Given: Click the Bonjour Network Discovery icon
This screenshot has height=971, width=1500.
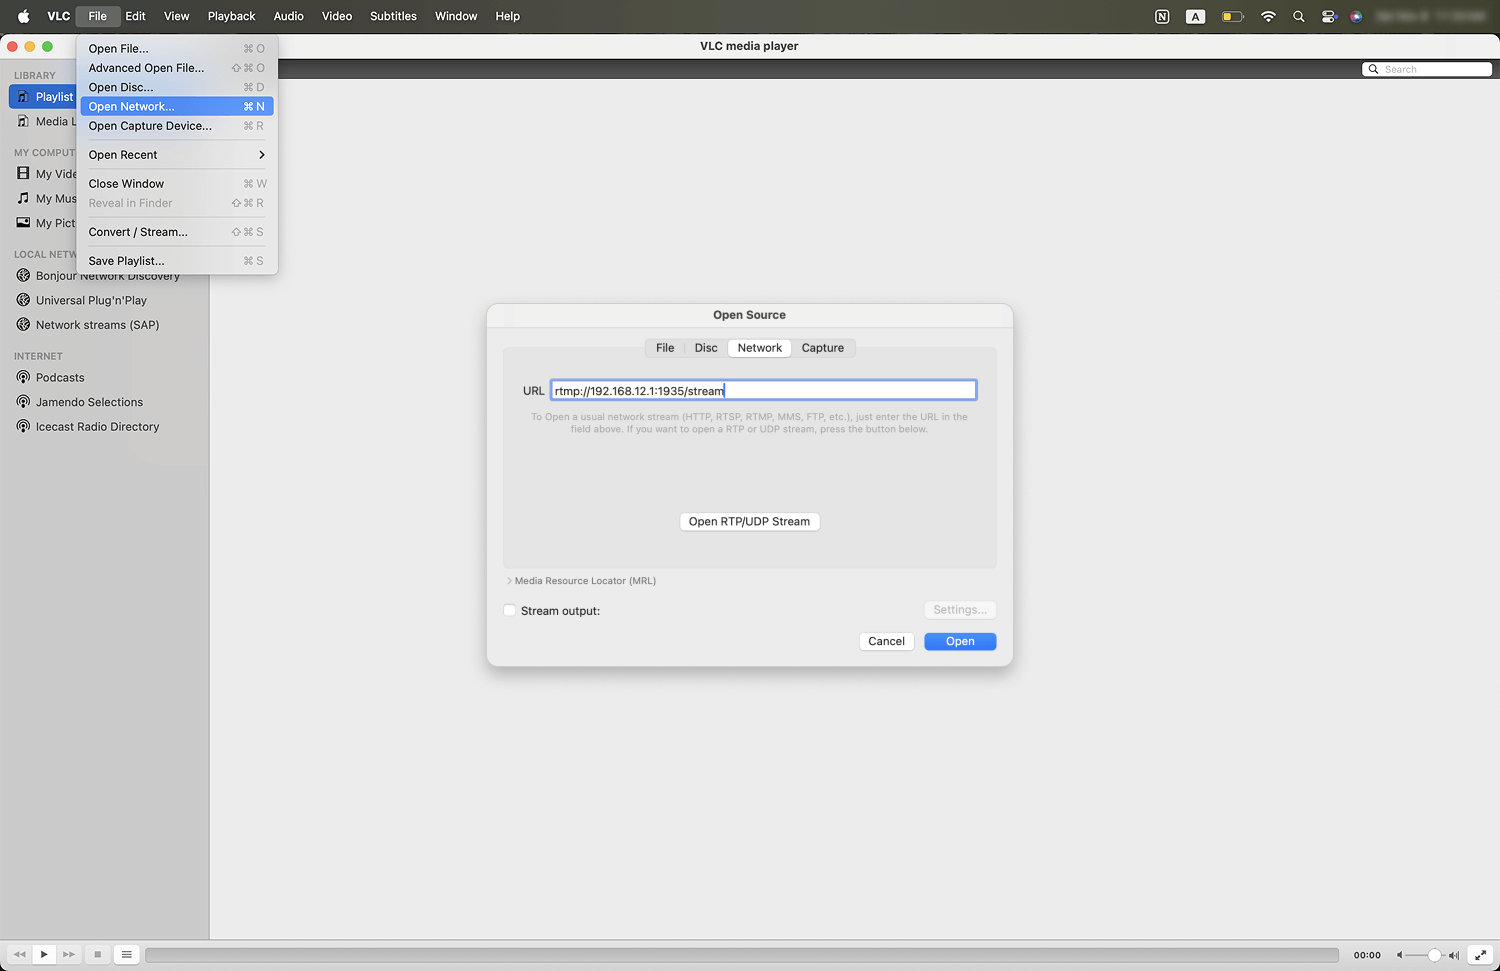Looking at the screenshot, I should tap(23, 275).
